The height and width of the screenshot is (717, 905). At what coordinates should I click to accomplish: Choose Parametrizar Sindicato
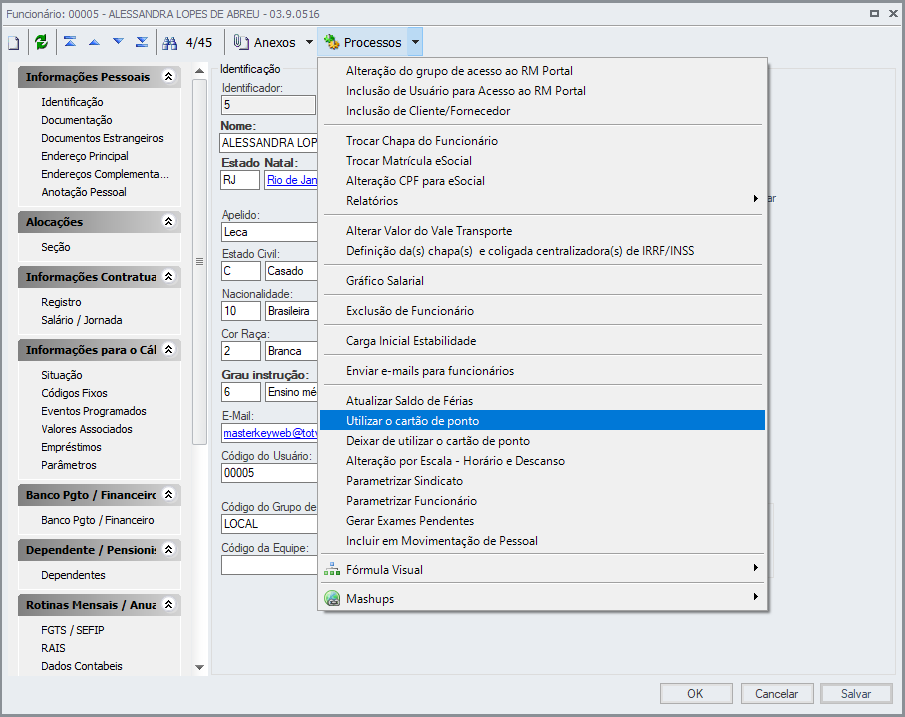tap(542, 480)
